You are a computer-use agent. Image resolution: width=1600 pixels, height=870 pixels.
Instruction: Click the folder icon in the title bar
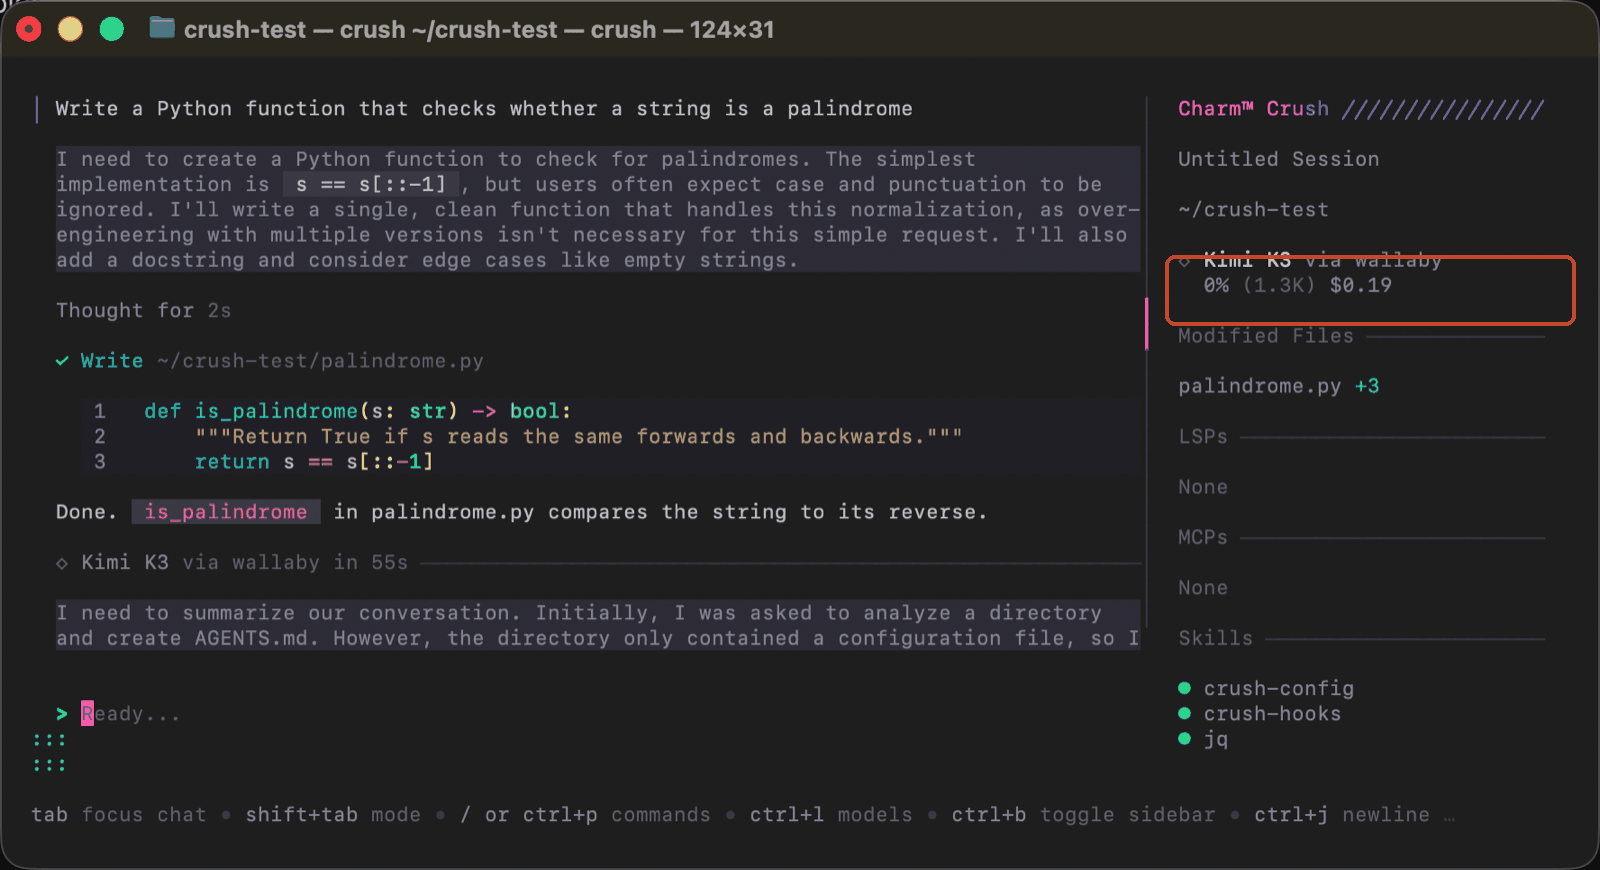click(162, 28)
